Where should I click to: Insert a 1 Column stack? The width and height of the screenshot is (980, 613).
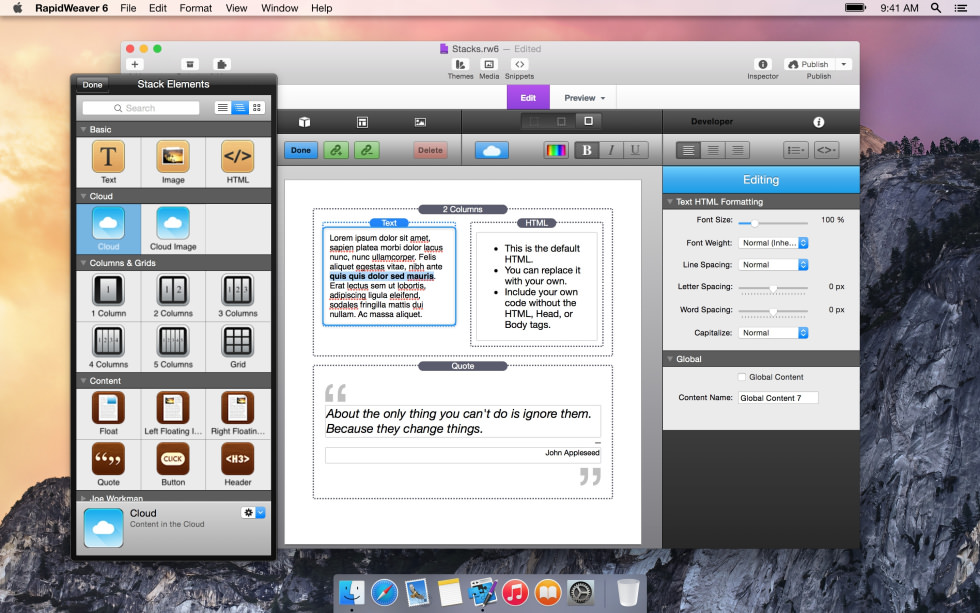[108, 296]
